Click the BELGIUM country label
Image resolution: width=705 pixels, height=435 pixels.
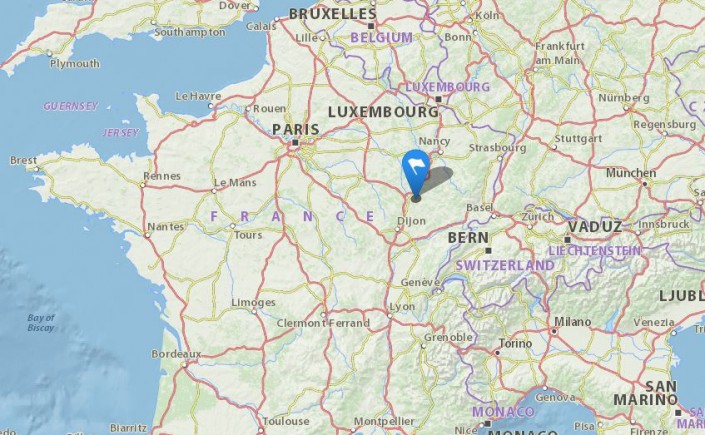(x=381, y=38)
